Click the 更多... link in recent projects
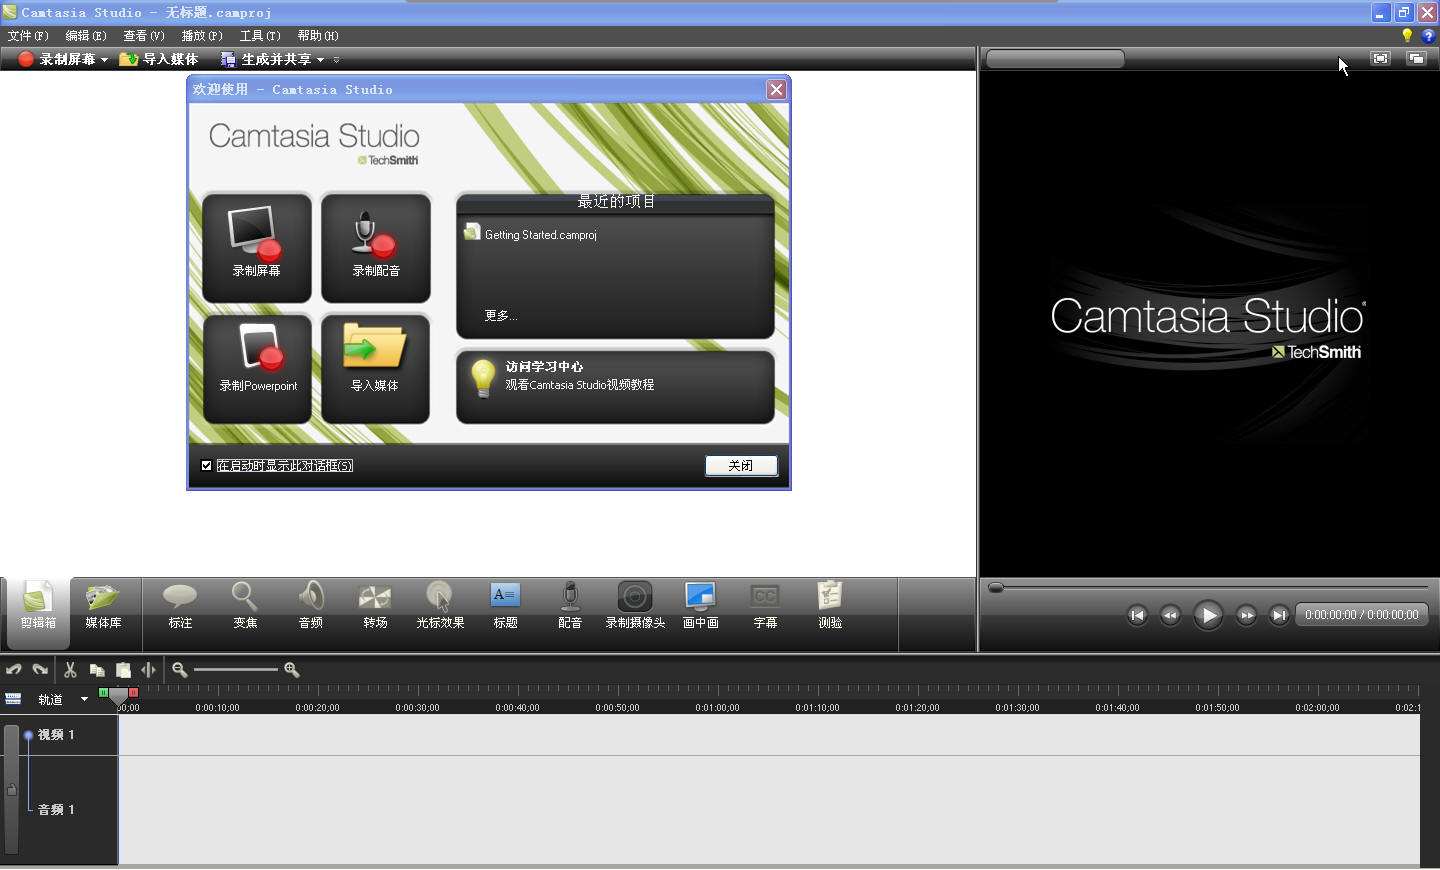 tap(501, 316)
